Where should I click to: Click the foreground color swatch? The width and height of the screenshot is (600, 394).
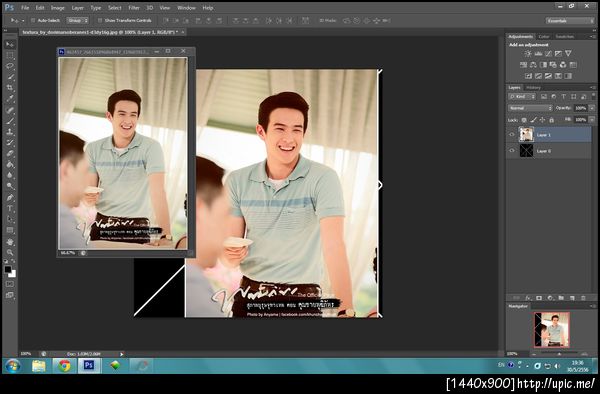click(7, 269)
